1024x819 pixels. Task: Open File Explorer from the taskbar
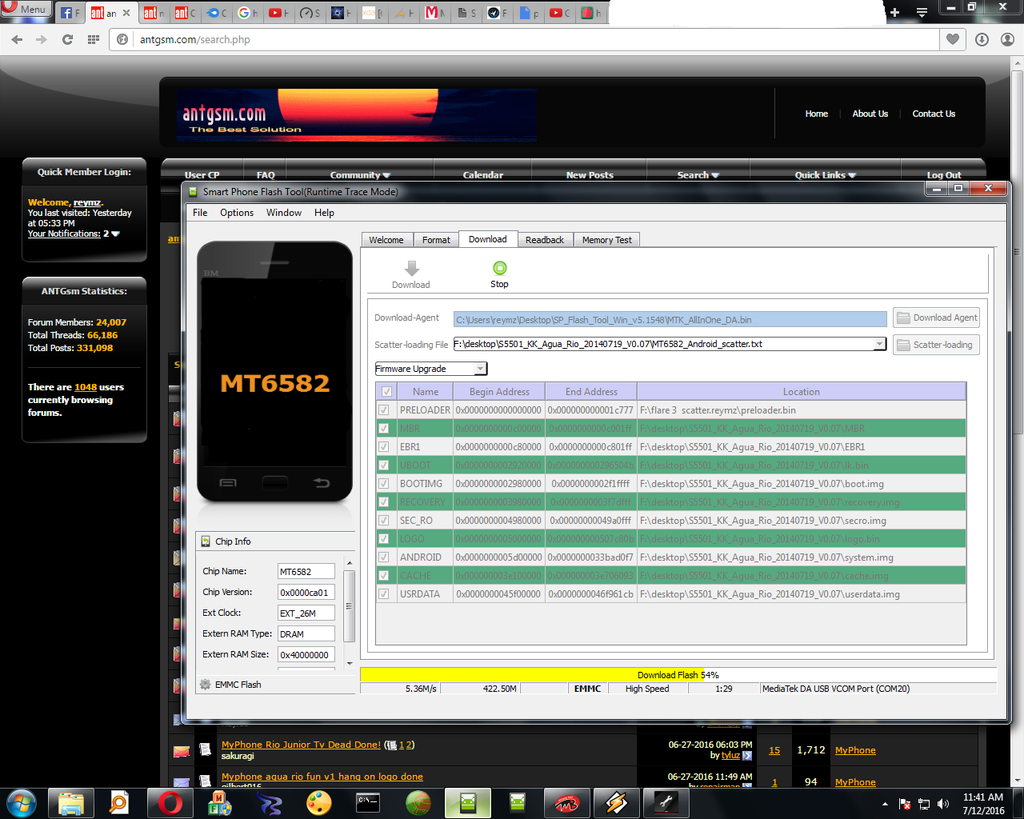coord(71,802)
